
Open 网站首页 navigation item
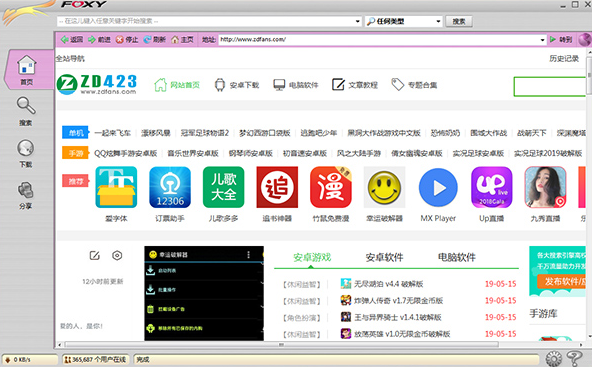coord(177,85)
